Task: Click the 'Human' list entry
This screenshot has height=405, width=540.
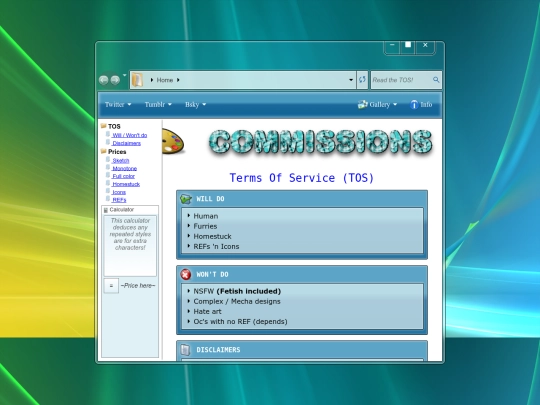Action: [206, 216]
